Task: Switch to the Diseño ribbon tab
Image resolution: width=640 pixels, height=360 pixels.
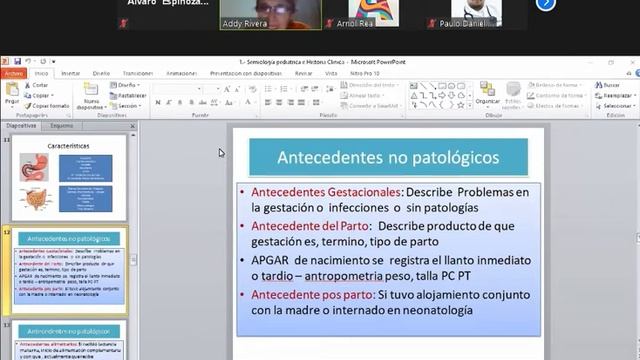Action: [x=101, y=73]
